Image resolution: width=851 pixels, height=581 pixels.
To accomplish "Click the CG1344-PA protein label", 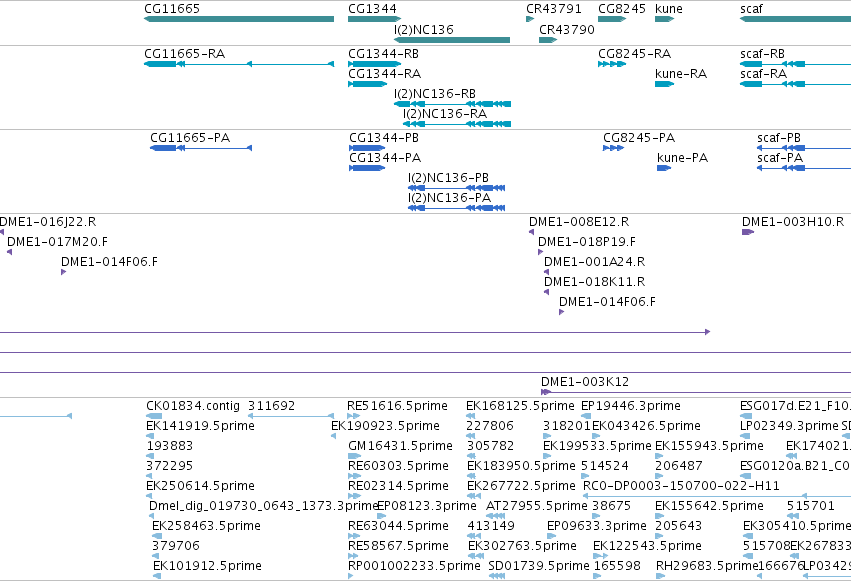I will click(385, 158).
